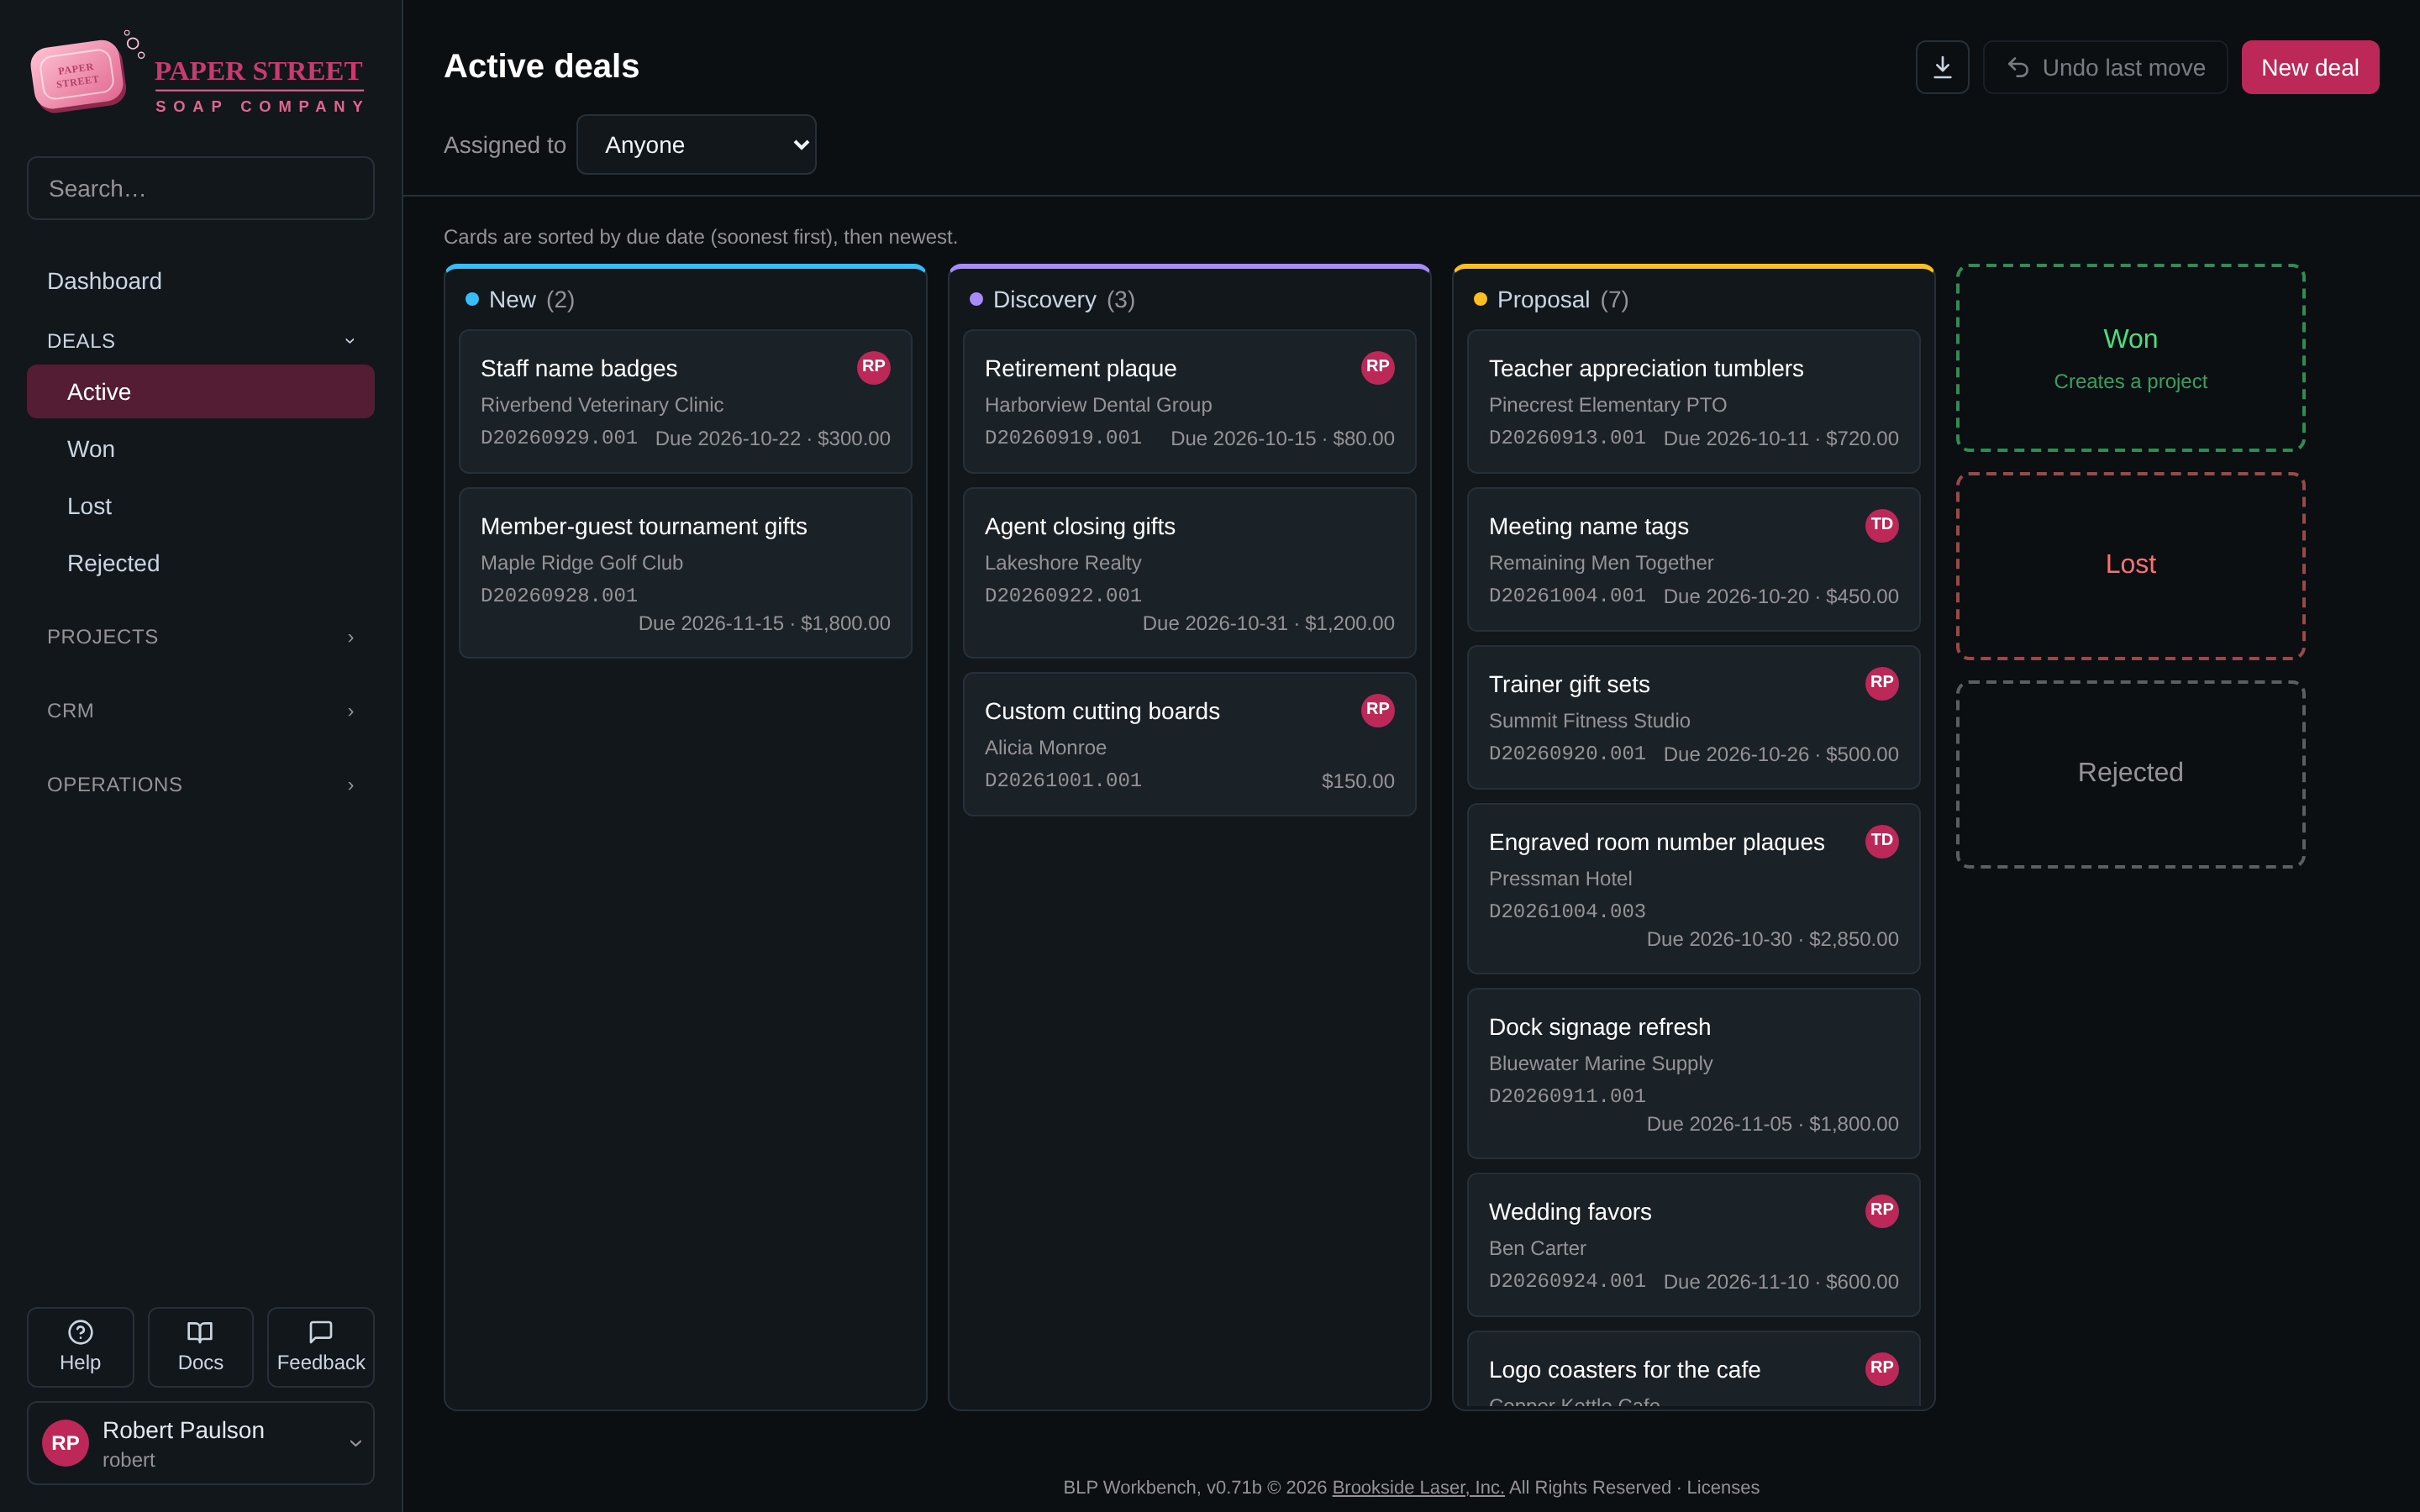Open Lost deals in the sidebar
This screenshot has height=1512, width=2420.
click(x=200, y=506)
